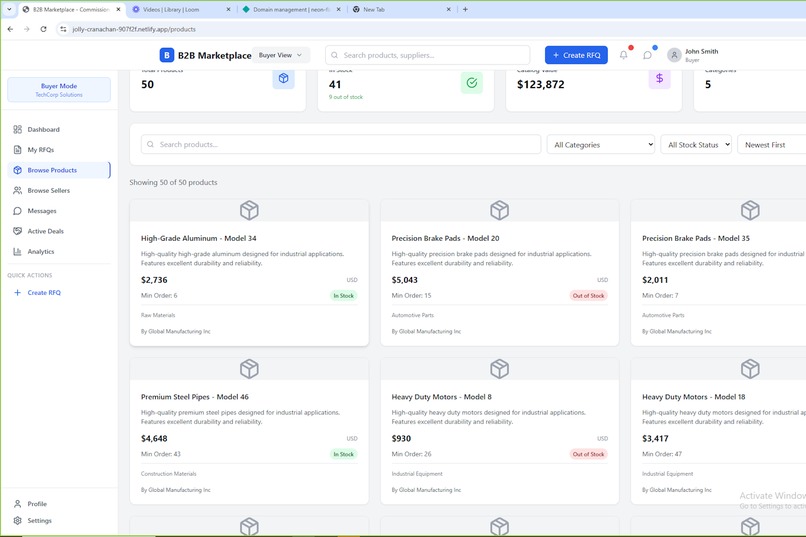
Task: Click the browser address bar URL
Action: [x=134, y=29]
